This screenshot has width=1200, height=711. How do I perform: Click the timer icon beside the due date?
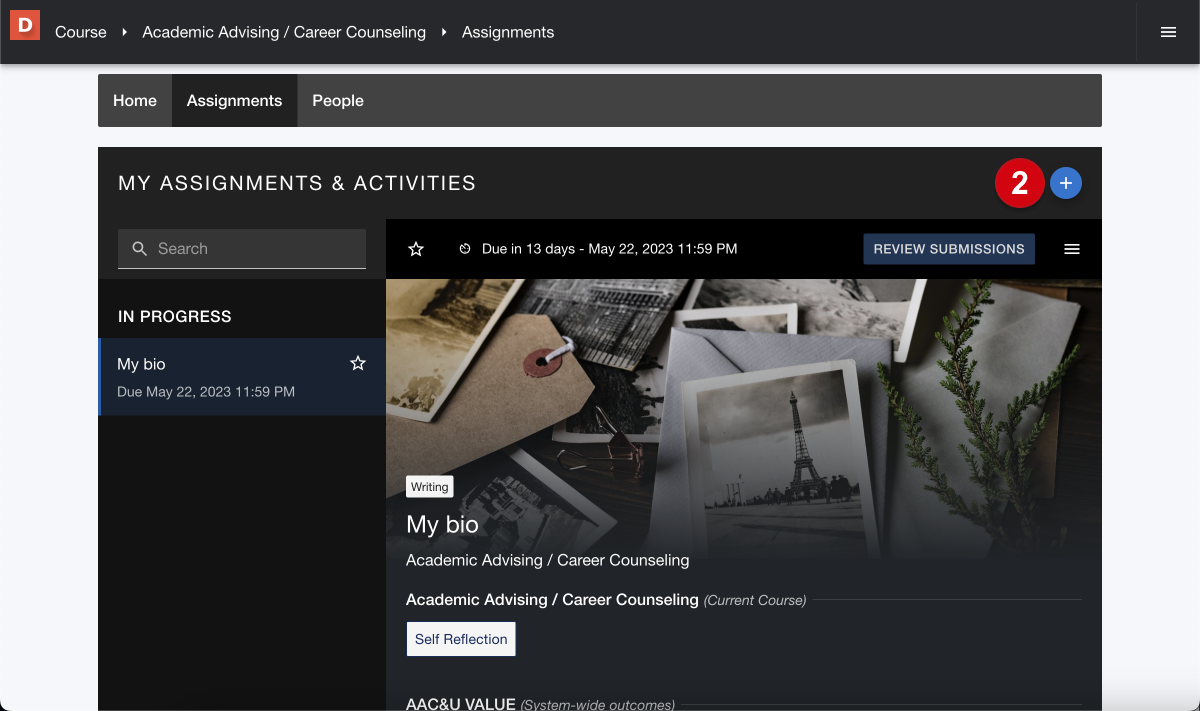click(x=463, y=248)
